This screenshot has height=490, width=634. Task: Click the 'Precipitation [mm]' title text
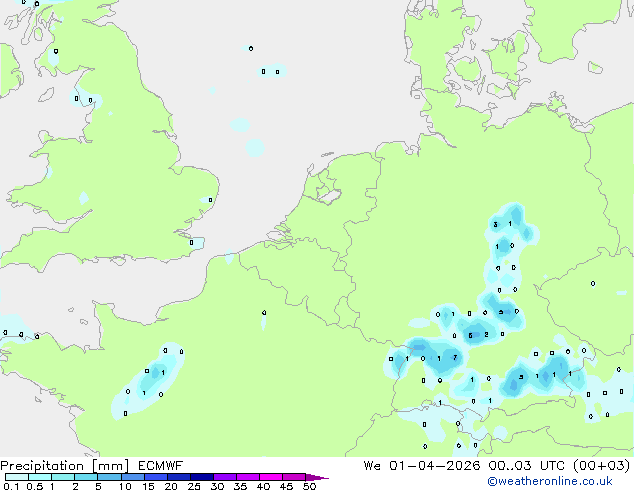[65, 466]
